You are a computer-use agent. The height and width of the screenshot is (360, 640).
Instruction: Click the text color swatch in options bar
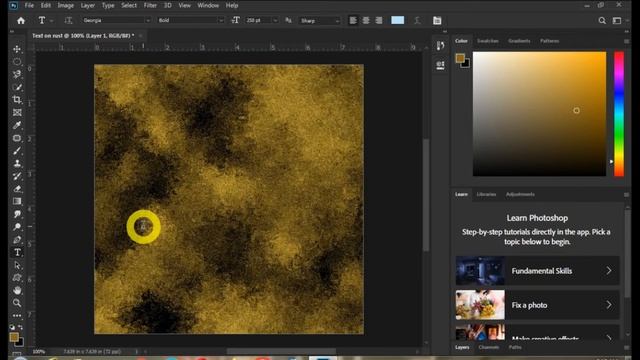coord(398,20)
